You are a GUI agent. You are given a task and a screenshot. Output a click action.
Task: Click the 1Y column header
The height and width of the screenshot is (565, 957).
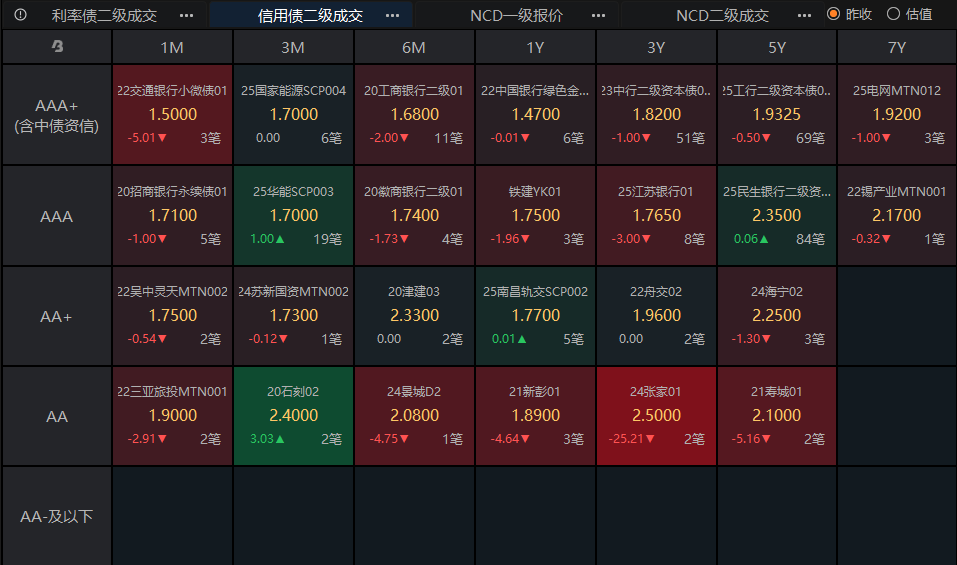[535, 47]
